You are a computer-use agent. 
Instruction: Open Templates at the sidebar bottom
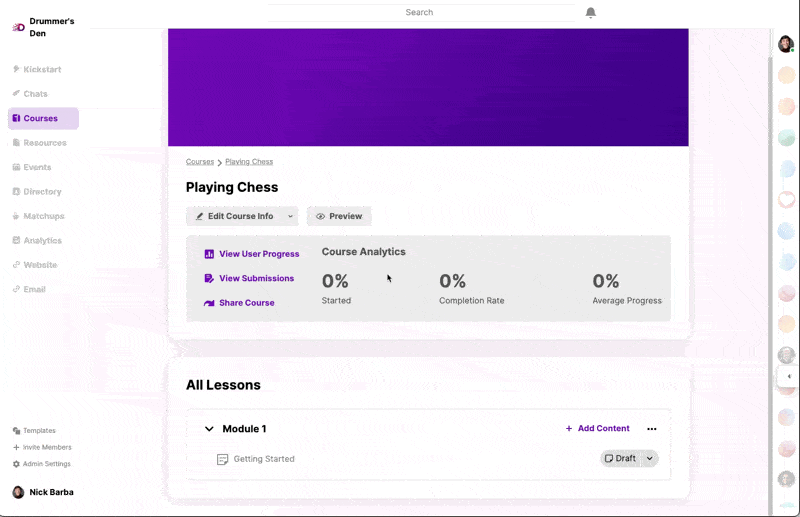pyautogui.click(x=34, y=431)
